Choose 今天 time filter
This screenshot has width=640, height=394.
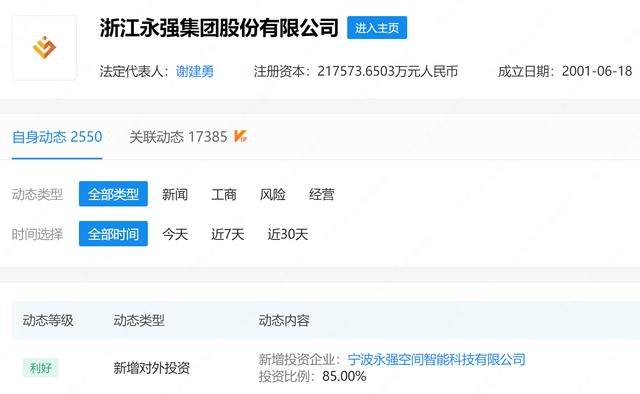tap(175, 234)
